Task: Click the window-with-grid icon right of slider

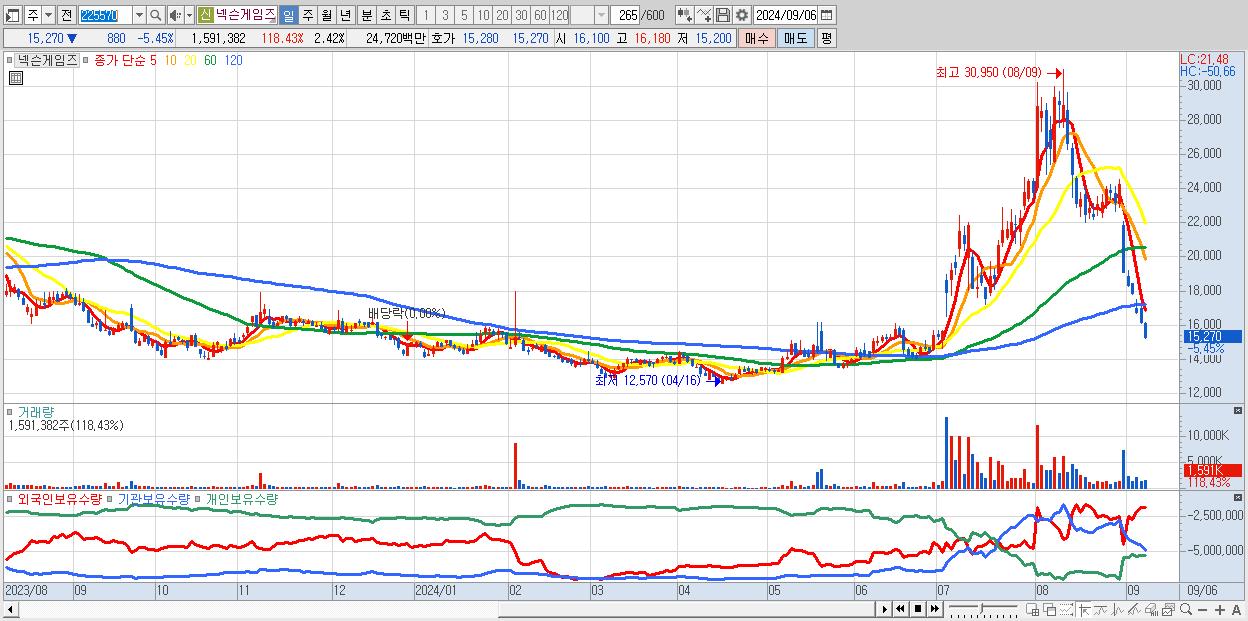Action: click(x=1032, y=610)
